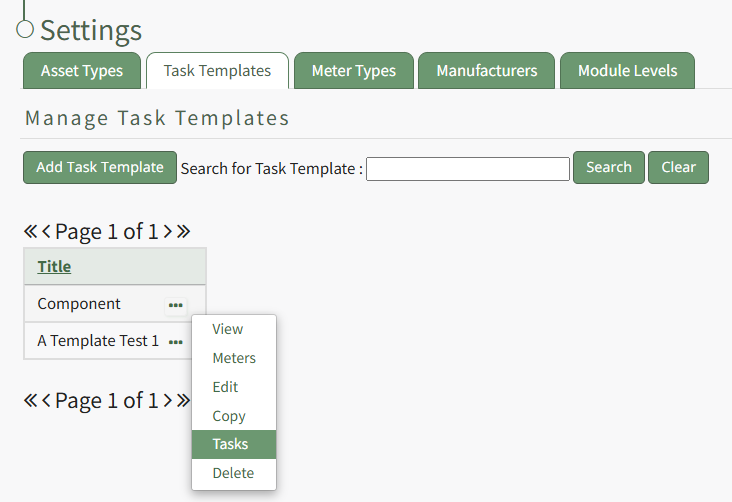Click the ellipsis beside A Template Test 1
This screenshot has height=502, width=732.
click(x=176, y=342)
